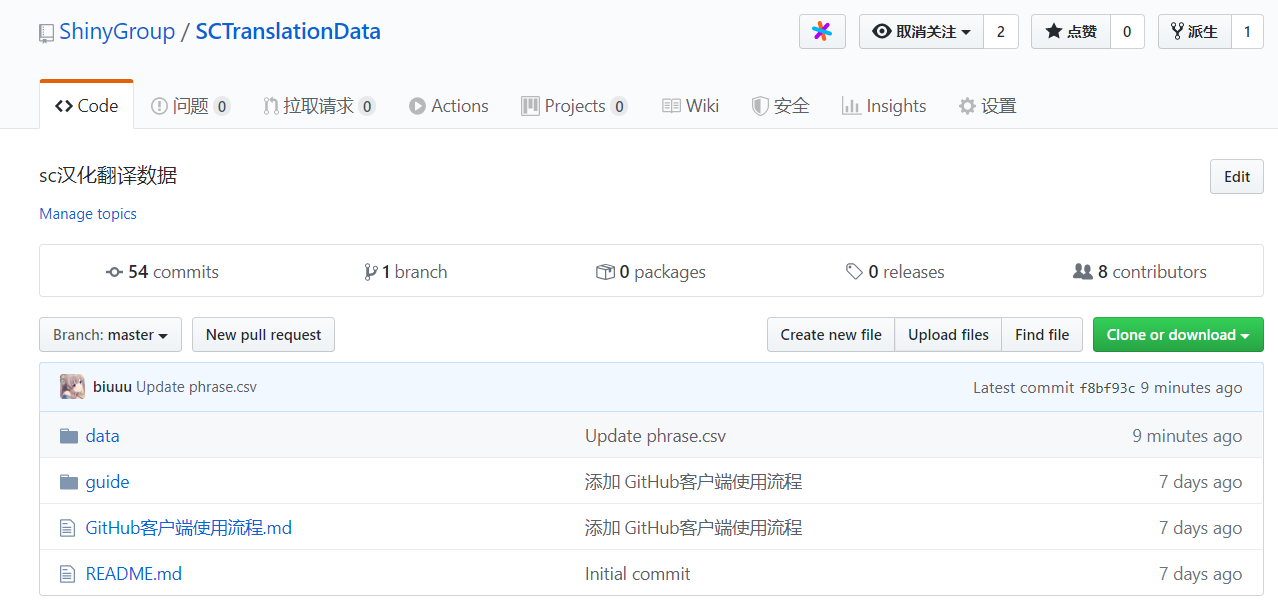
Task: Click the biuuu avatar thumbnail
Action: point(71,387)
